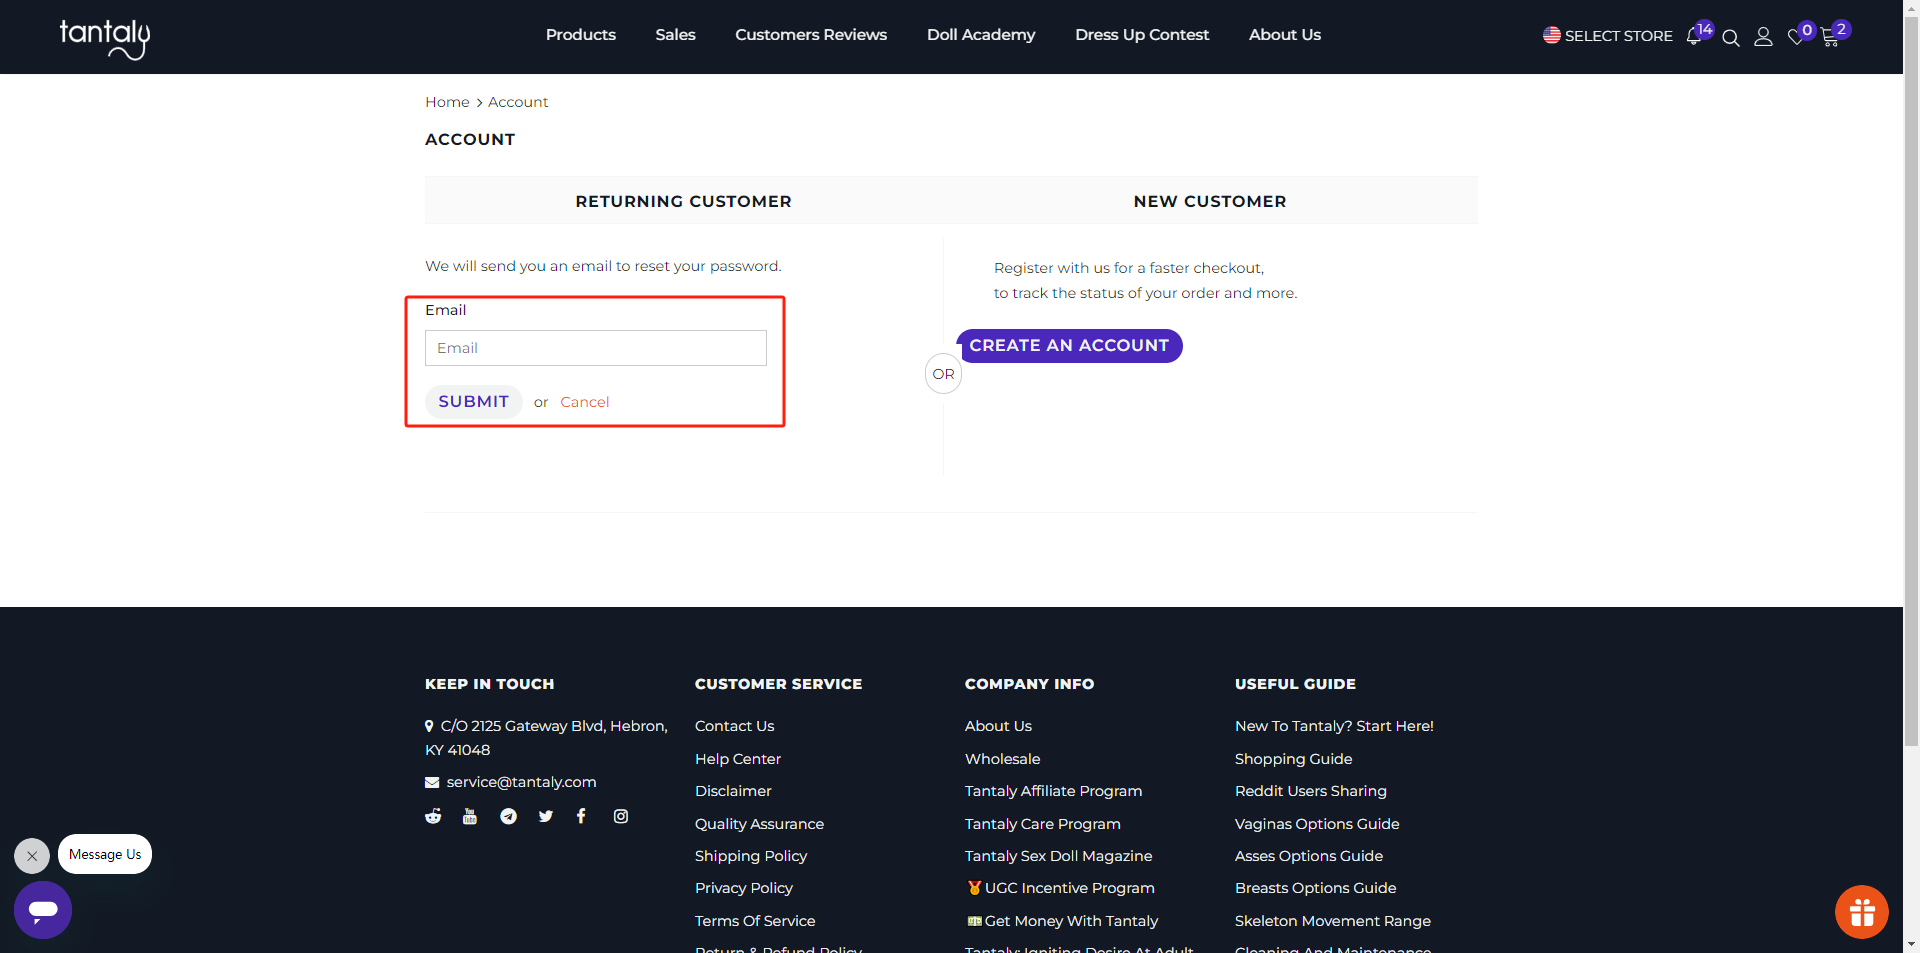The image size is (1920, 953).
Task: Click the US flag store icon
Action: click(x=1552, y=35)
